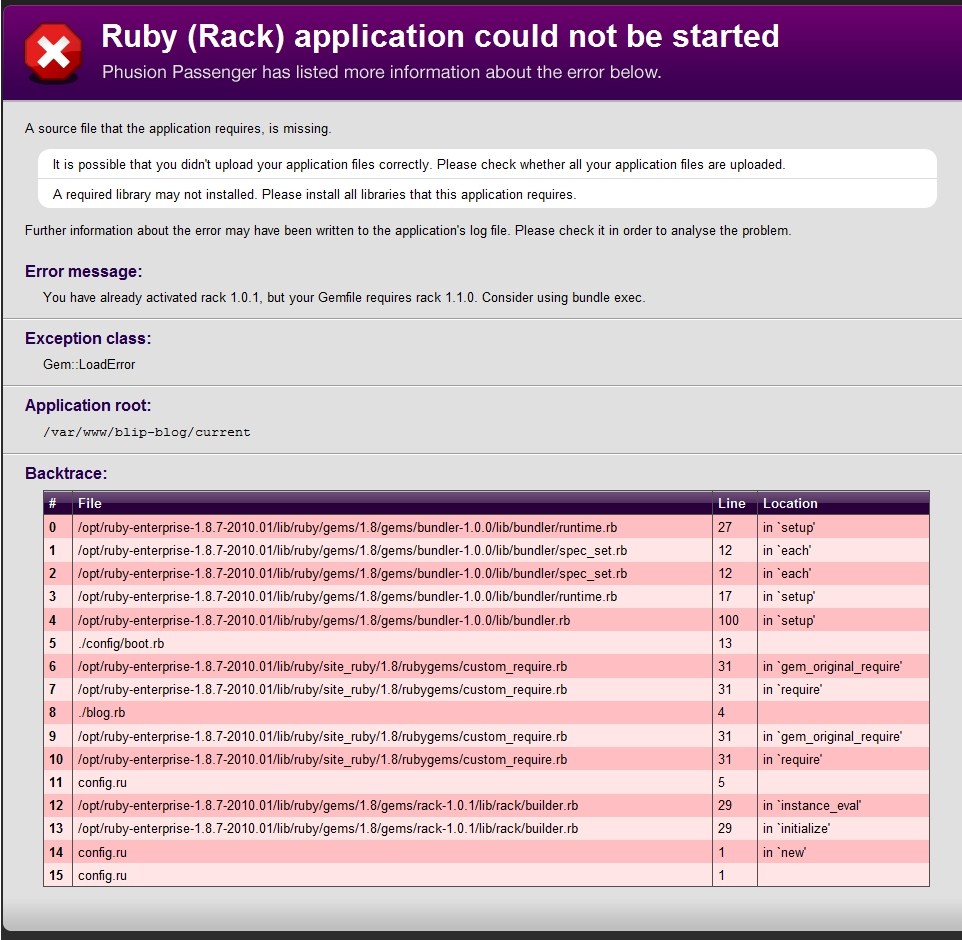Click the 'Ruby (Rack) application could not be started' heading
Screen dimensions: 962x940
click(440, 36)
